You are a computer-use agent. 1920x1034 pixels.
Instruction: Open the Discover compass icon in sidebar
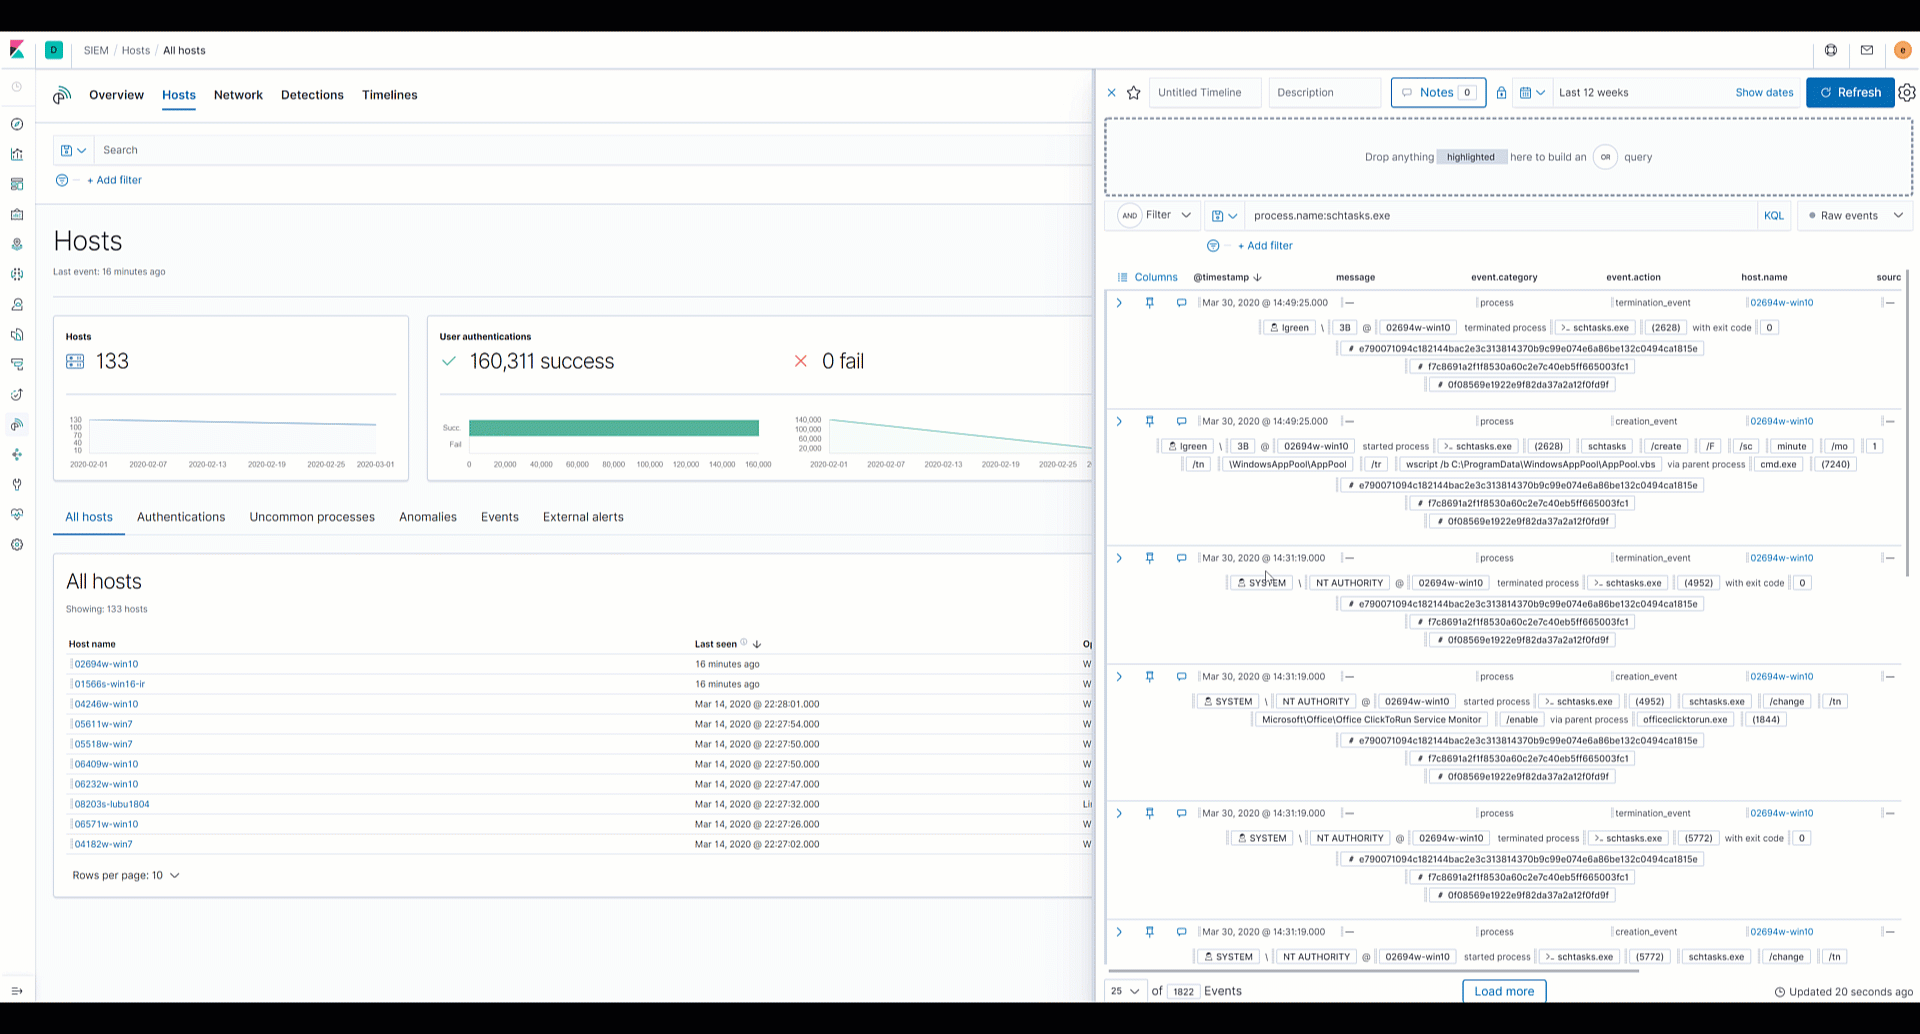(x=16, y=124)
